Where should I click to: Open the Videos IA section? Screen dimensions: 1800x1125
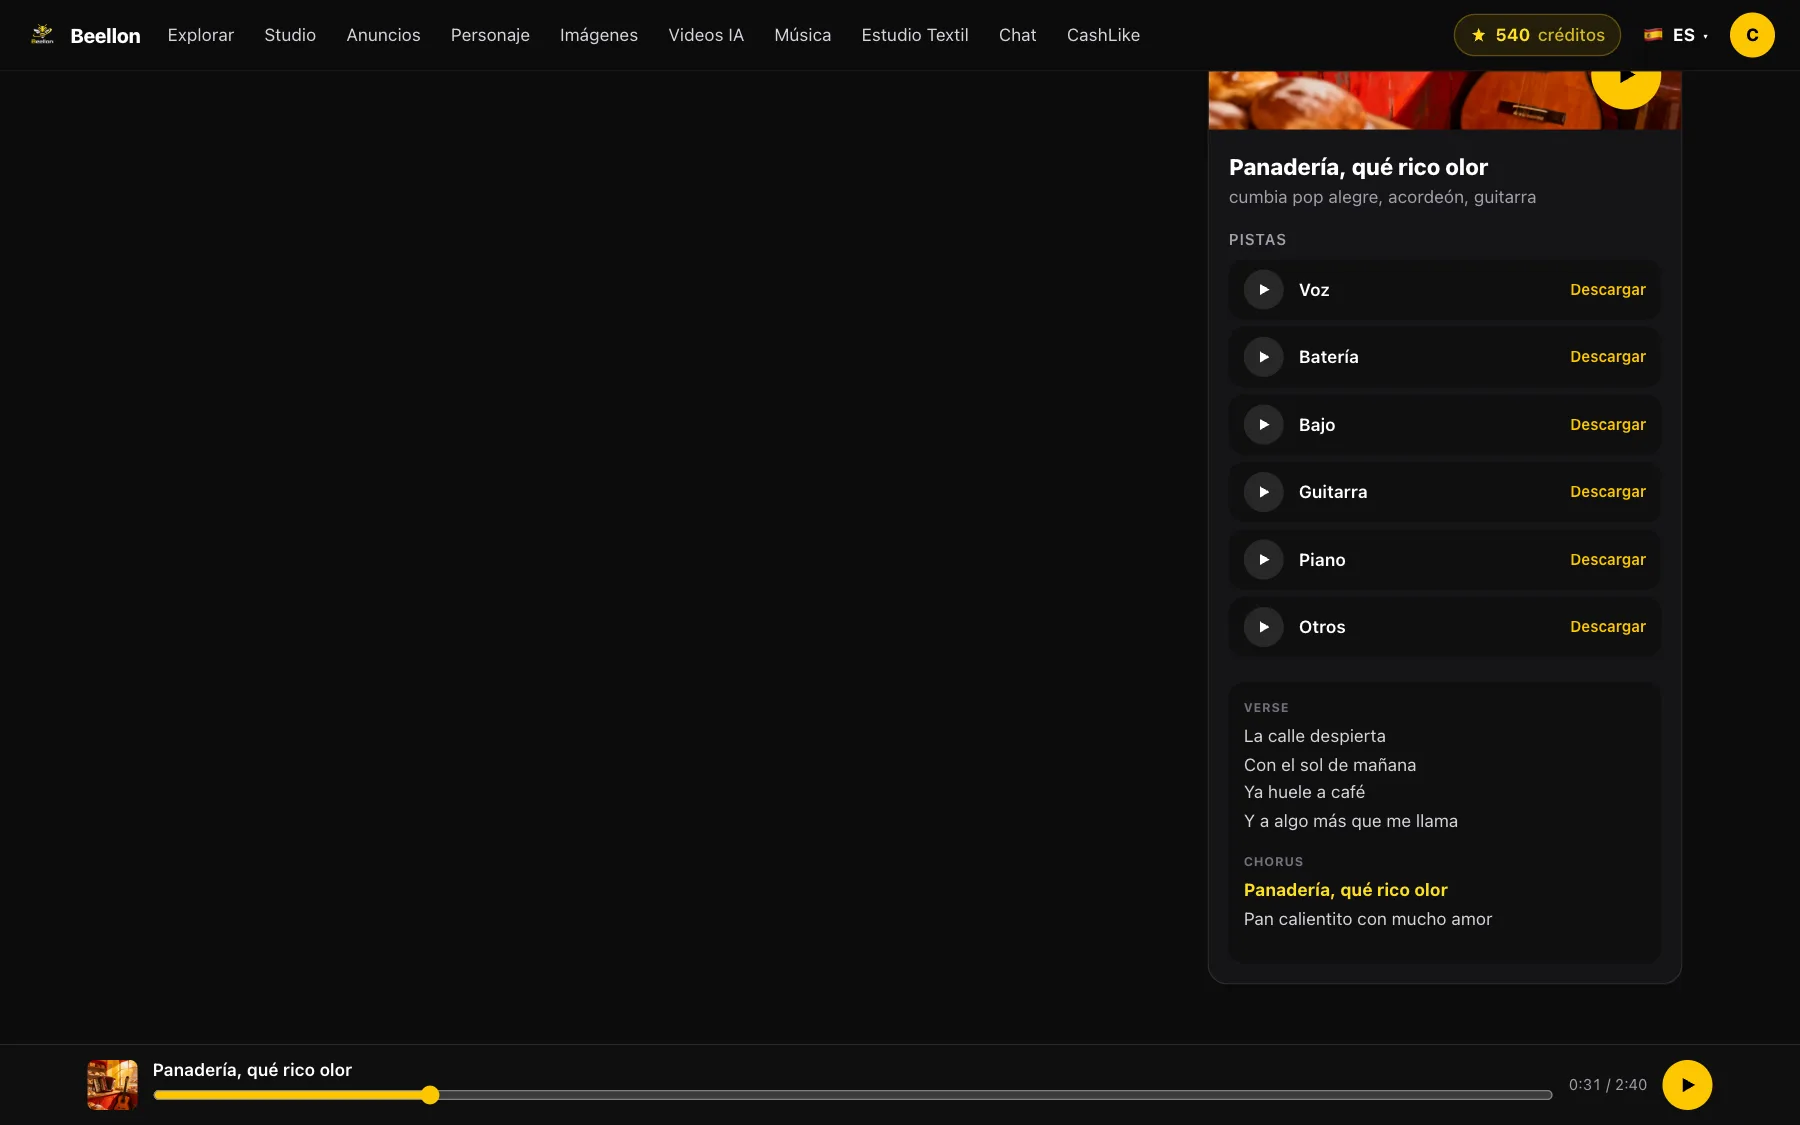706,35
